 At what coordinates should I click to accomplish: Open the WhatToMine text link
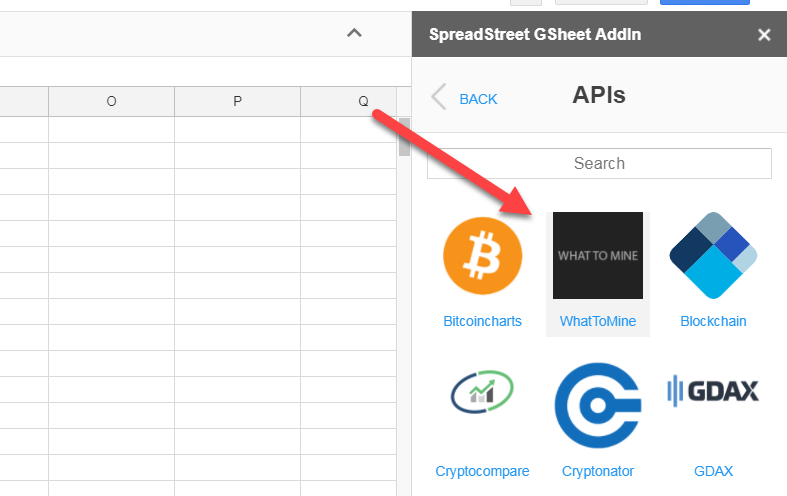pyautogui.click(x=598, y=321)
